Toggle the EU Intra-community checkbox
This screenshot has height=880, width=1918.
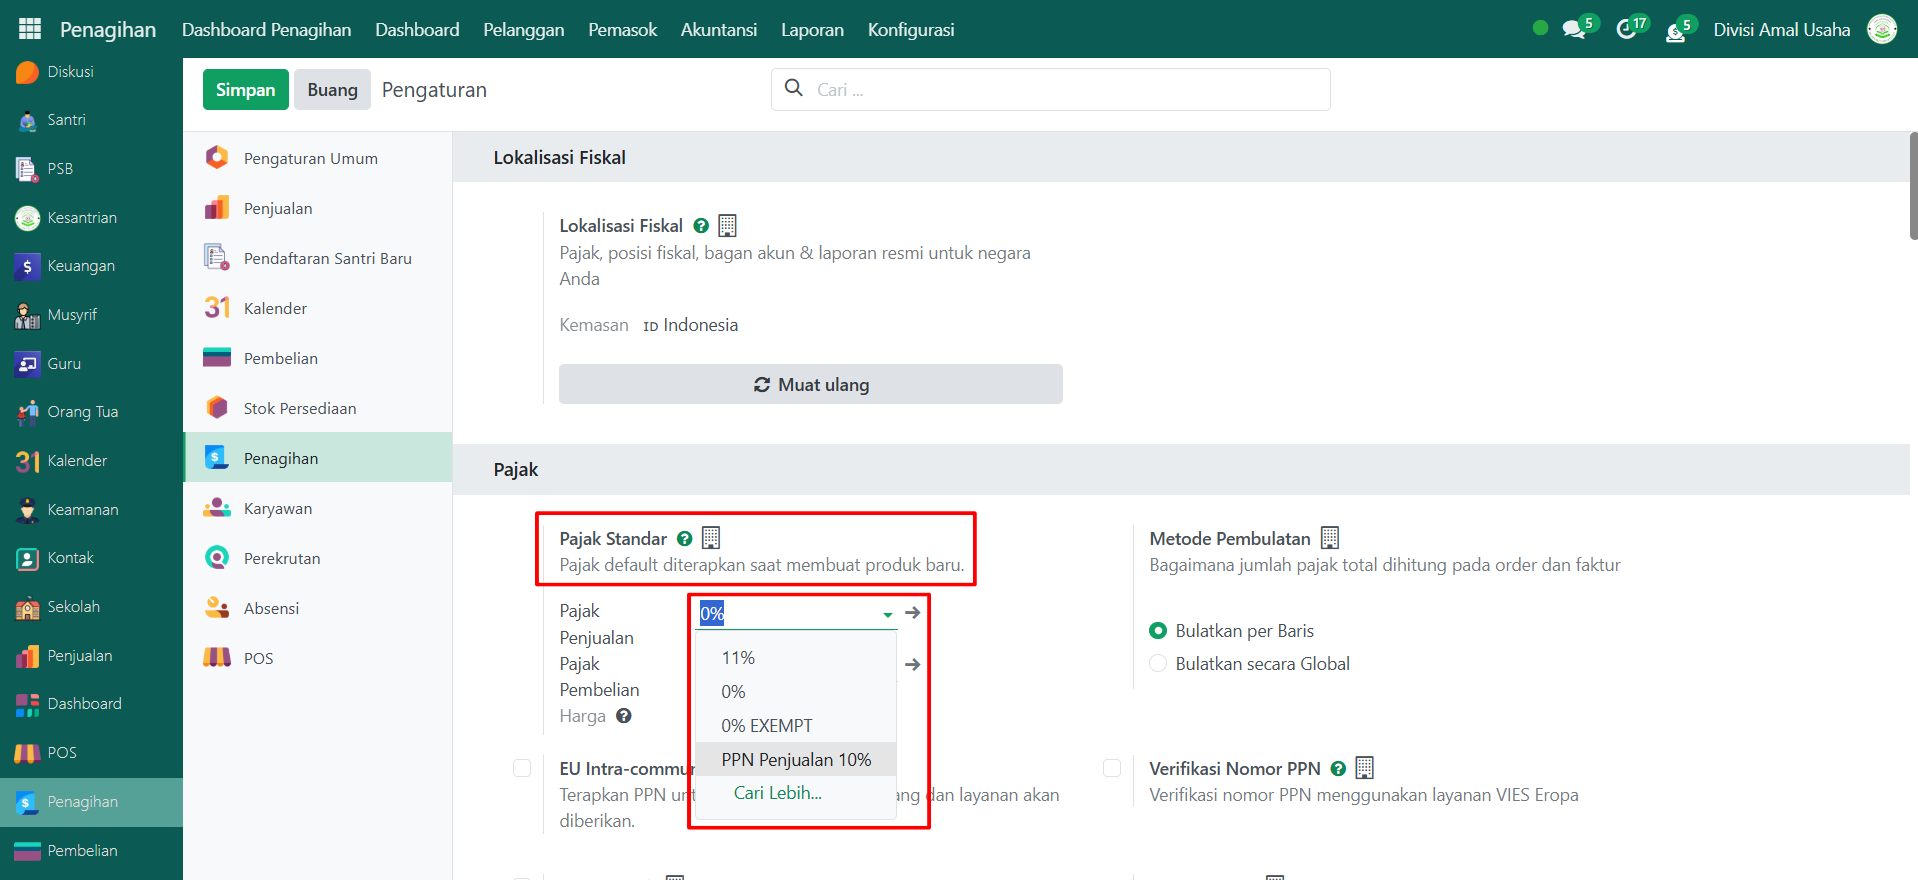coord(522,768)
